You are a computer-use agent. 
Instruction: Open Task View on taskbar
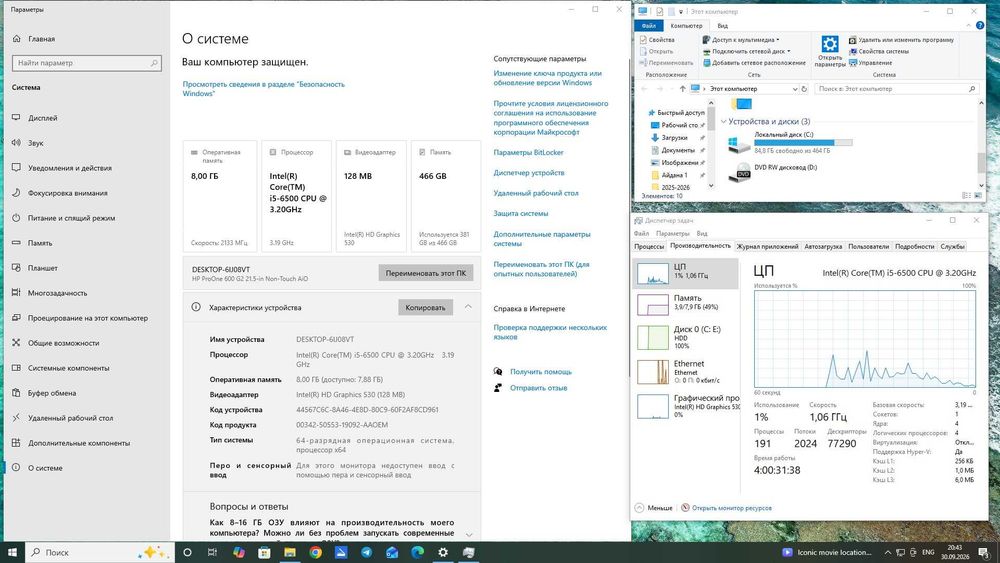(x=213, y=552)
